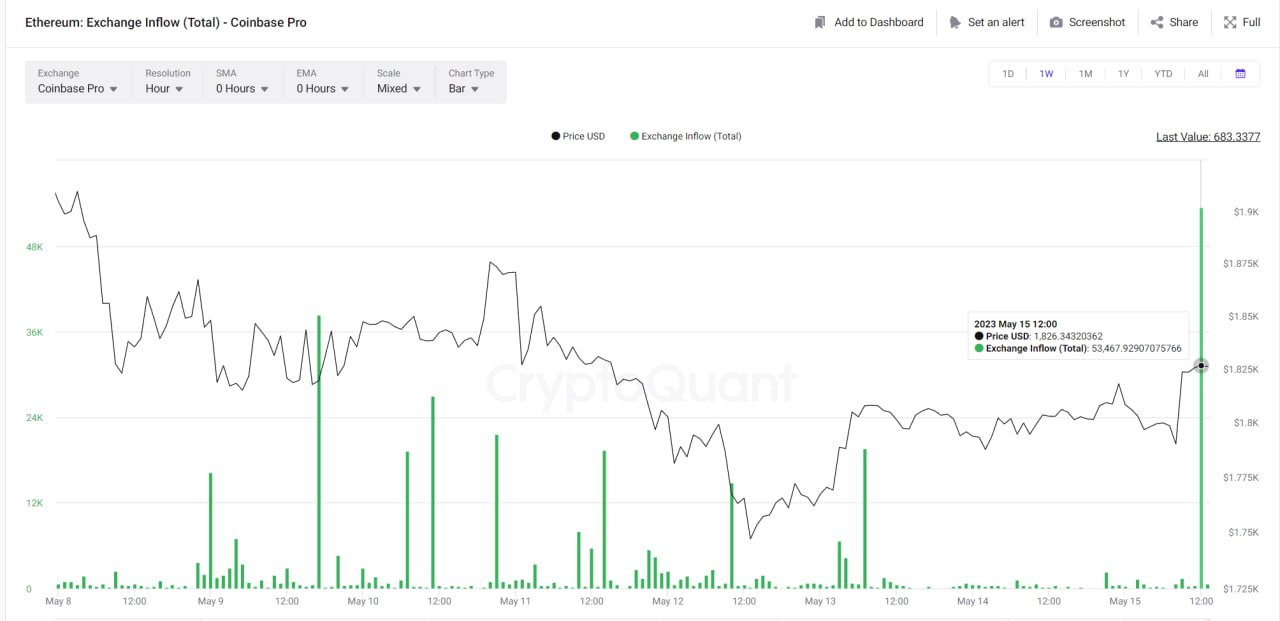Click the Set an alert bell icon
1280x621 pixels.
(x=955, y=22)
